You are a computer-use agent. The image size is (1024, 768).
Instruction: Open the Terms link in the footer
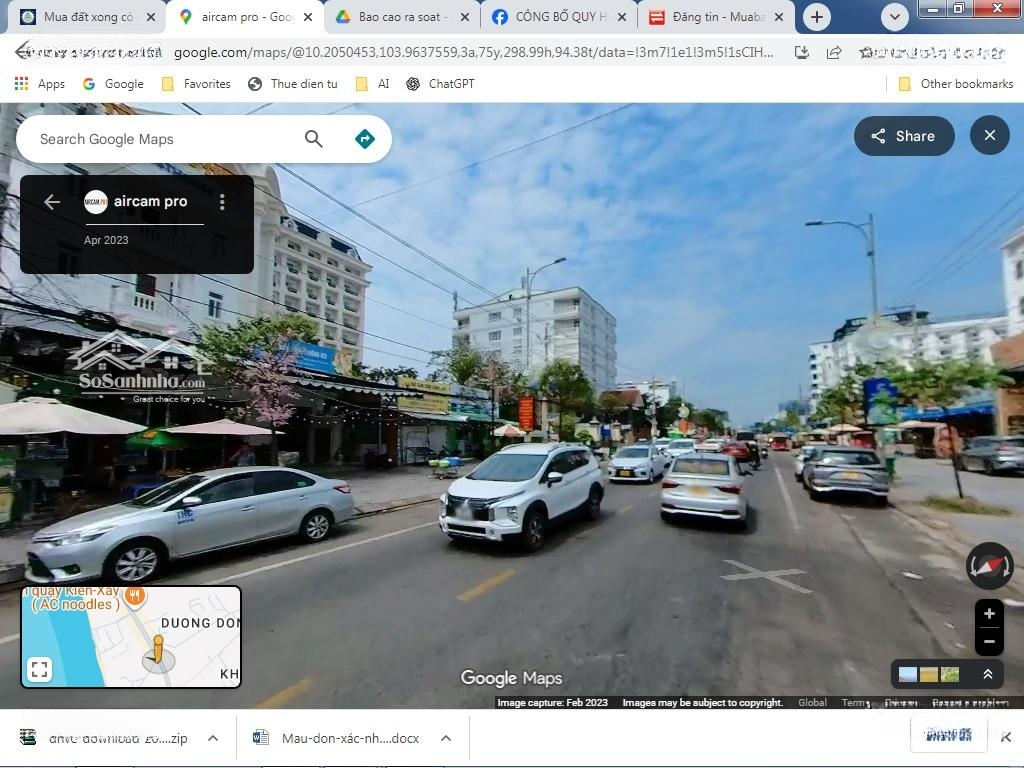pos(855,702)
